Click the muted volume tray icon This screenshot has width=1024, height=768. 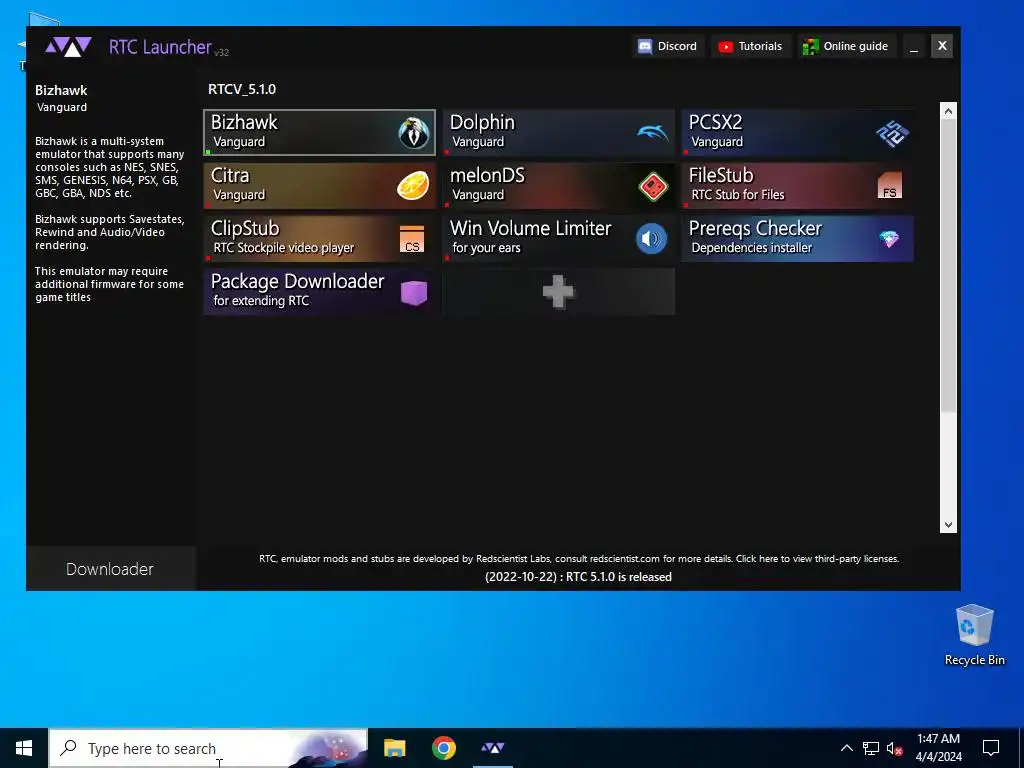[x=894, y=748]
